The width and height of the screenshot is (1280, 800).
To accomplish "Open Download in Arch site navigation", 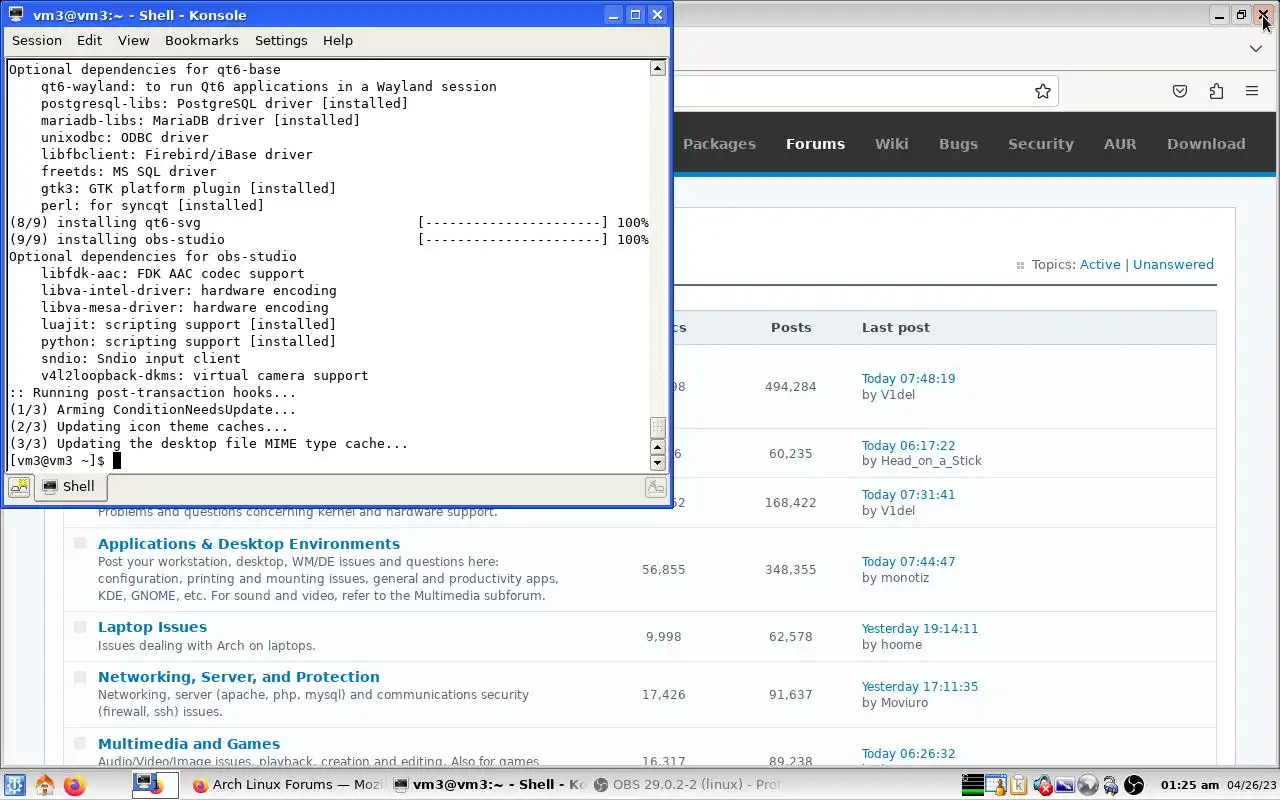I will pyautogui.click(x=1206, y=144).
